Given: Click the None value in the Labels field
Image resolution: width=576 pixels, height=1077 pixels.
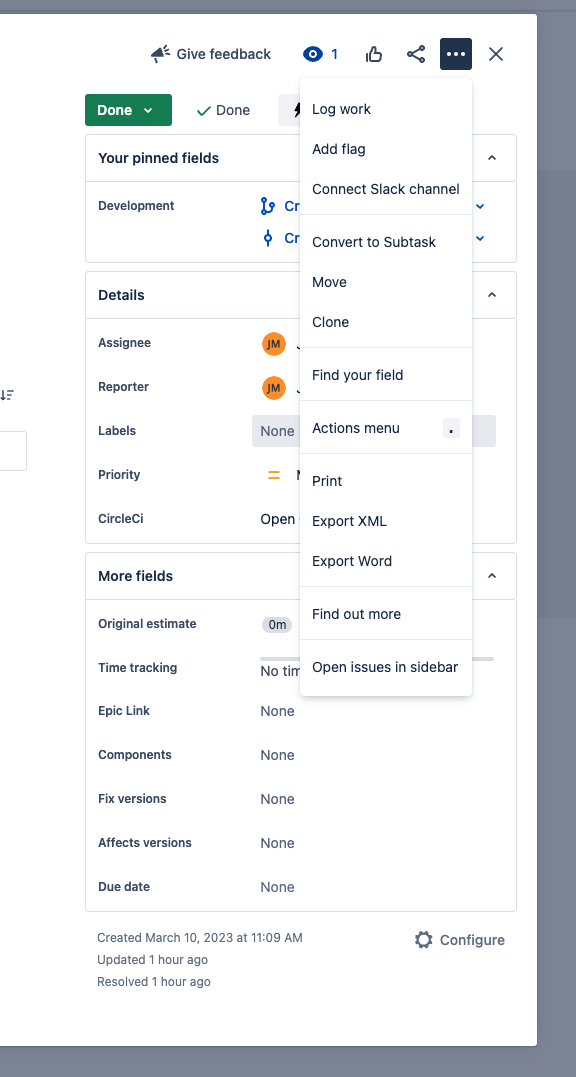Looking at the screenshot, I should click(x=276, y=430).
